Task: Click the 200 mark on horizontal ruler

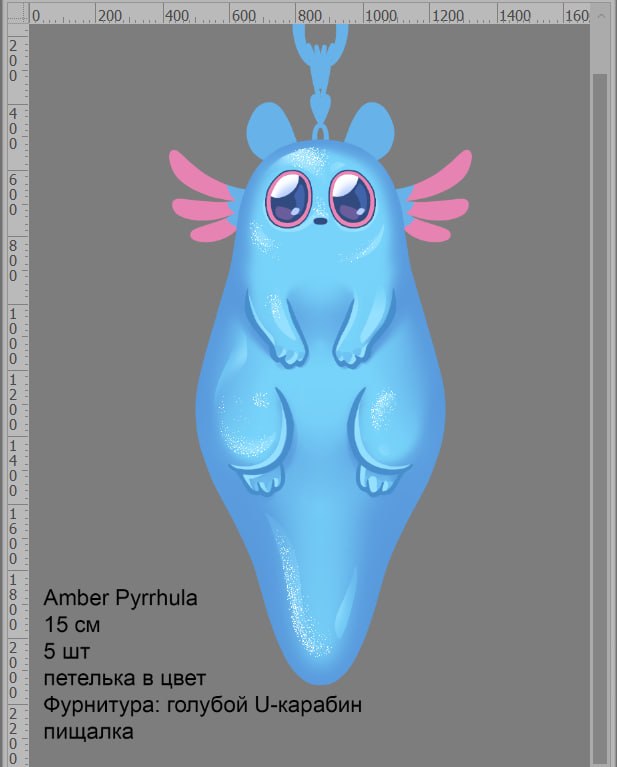Action: tap(109, 16)
